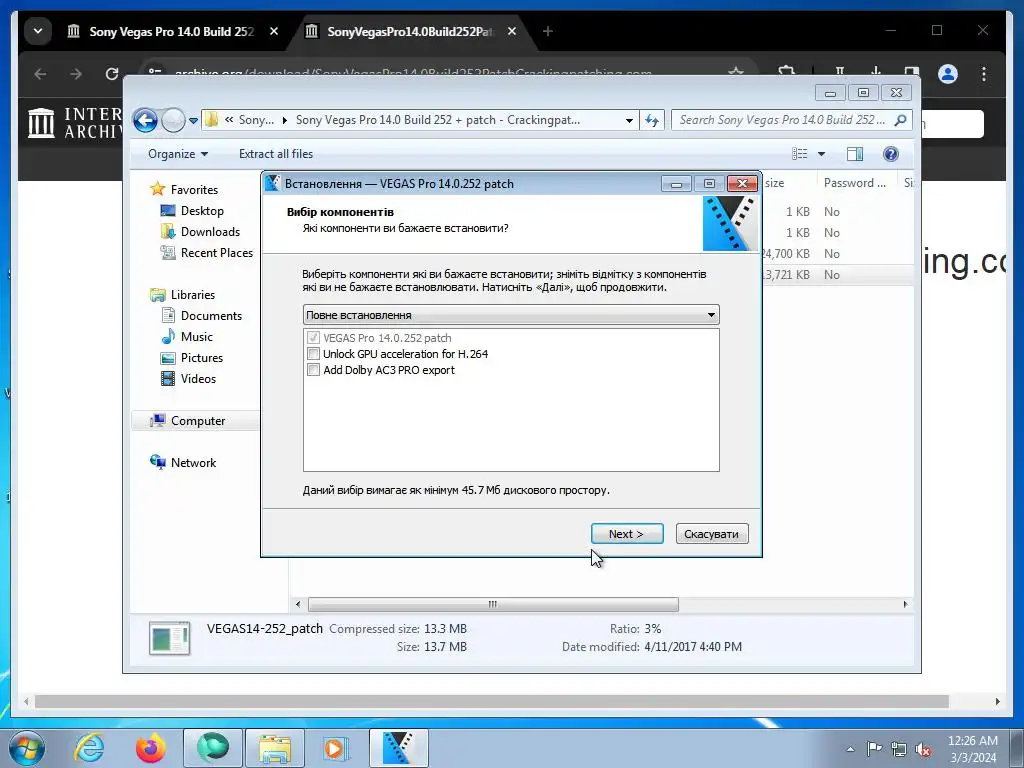Close the SonyVegasPro14.0Build252Pat browser tab
This screenshot has height=768, width=1024.
512,31
